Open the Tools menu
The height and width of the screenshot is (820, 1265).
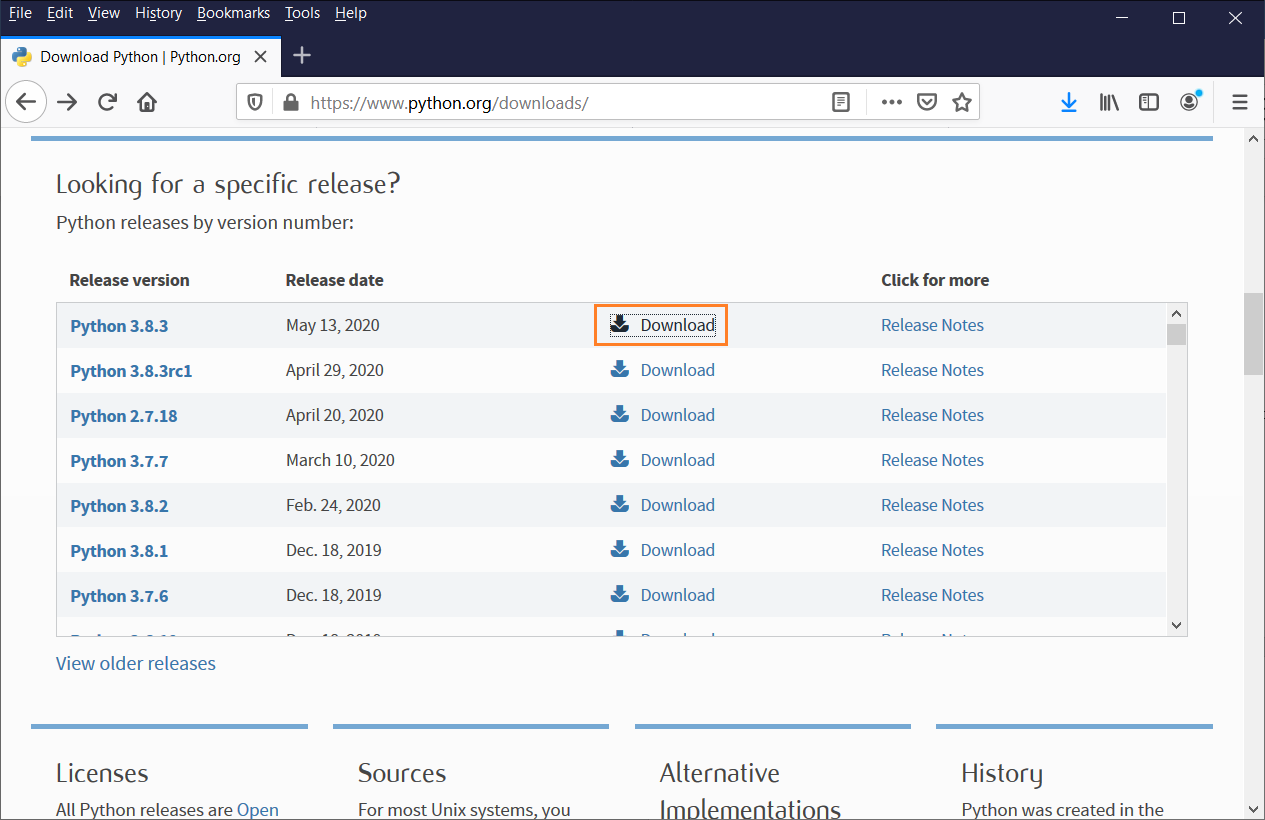(x=302, y=13)
